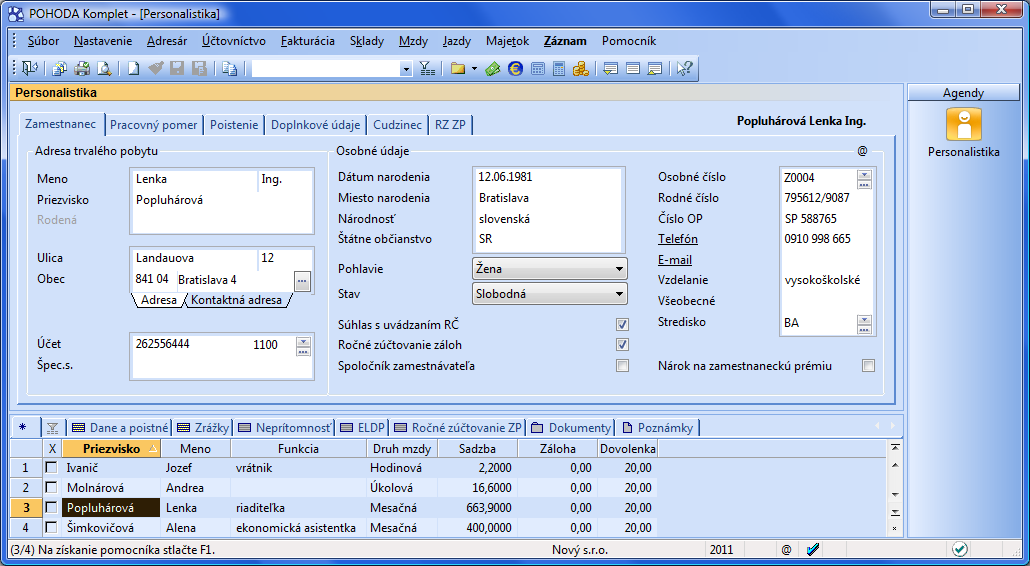Click the @ icon in Osobné údaje header

[862, 151]
